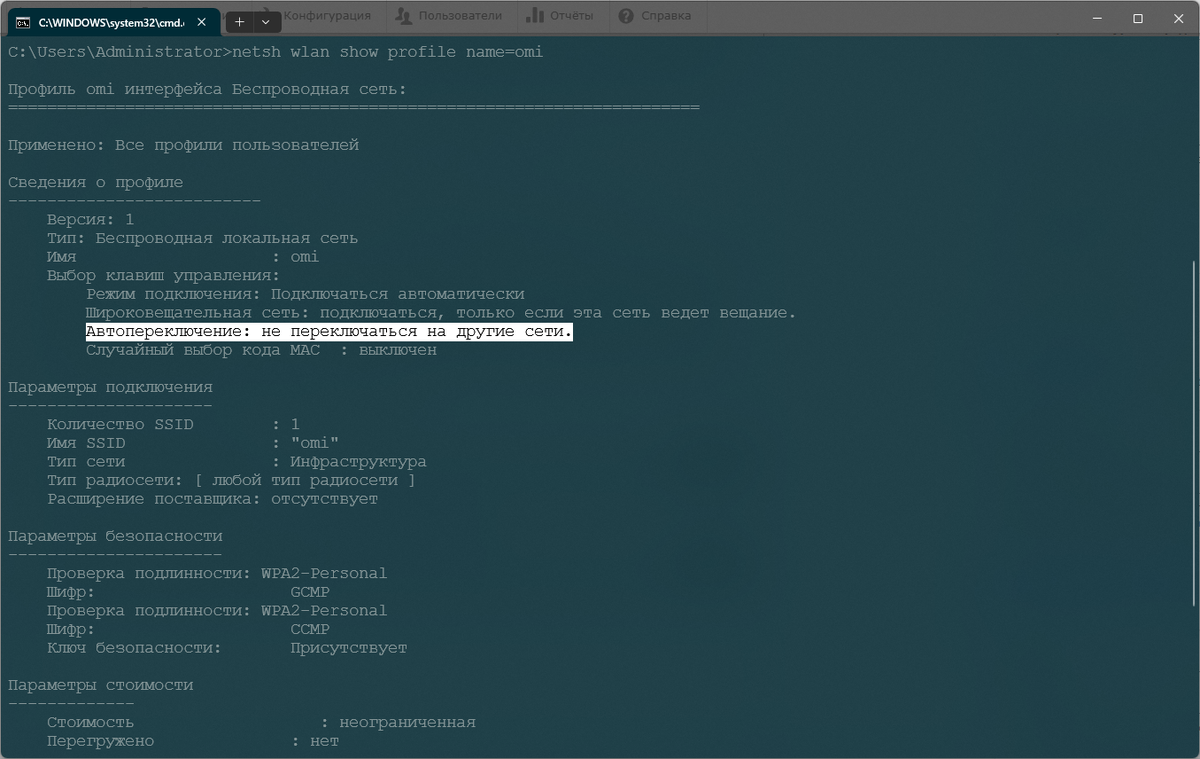Click the highlighted Автопереключение line
This screenshot has height=759, width=1200.
pos(329,332)
